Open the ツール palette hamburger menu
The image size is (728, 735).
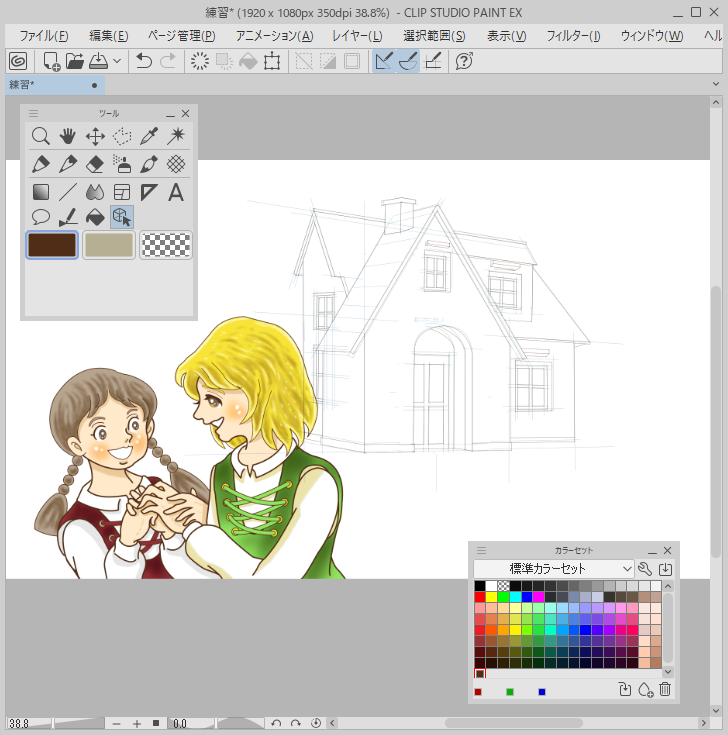point(33,113)
